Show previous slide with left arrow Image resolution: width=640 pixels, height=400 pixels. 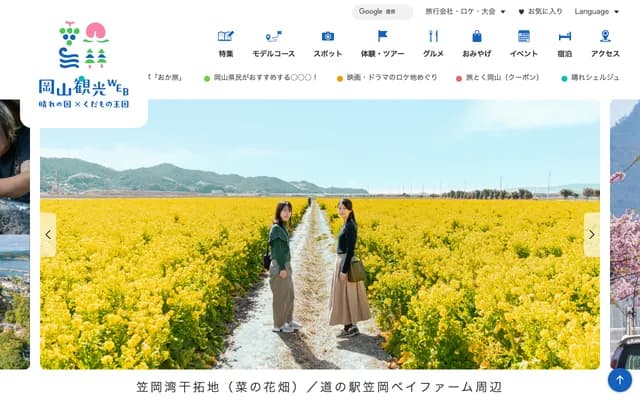click(x=48, y=234)
